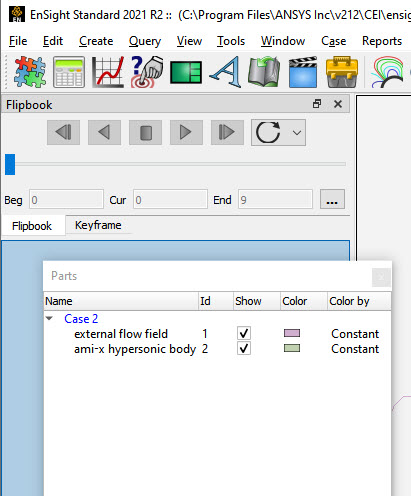Open the playback cycle mode dropdown arrow

tap(297, 133)
